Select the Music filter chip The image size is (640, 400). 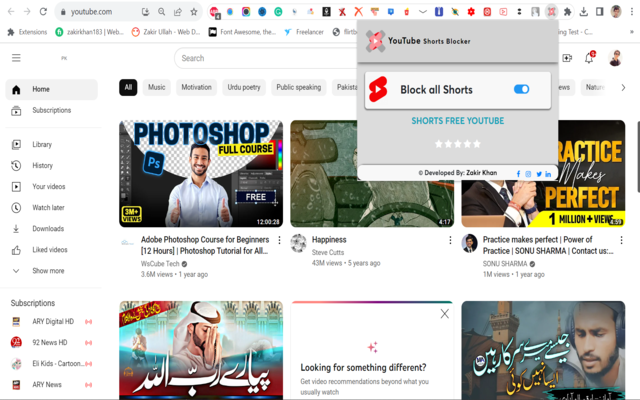coord(157,87)
